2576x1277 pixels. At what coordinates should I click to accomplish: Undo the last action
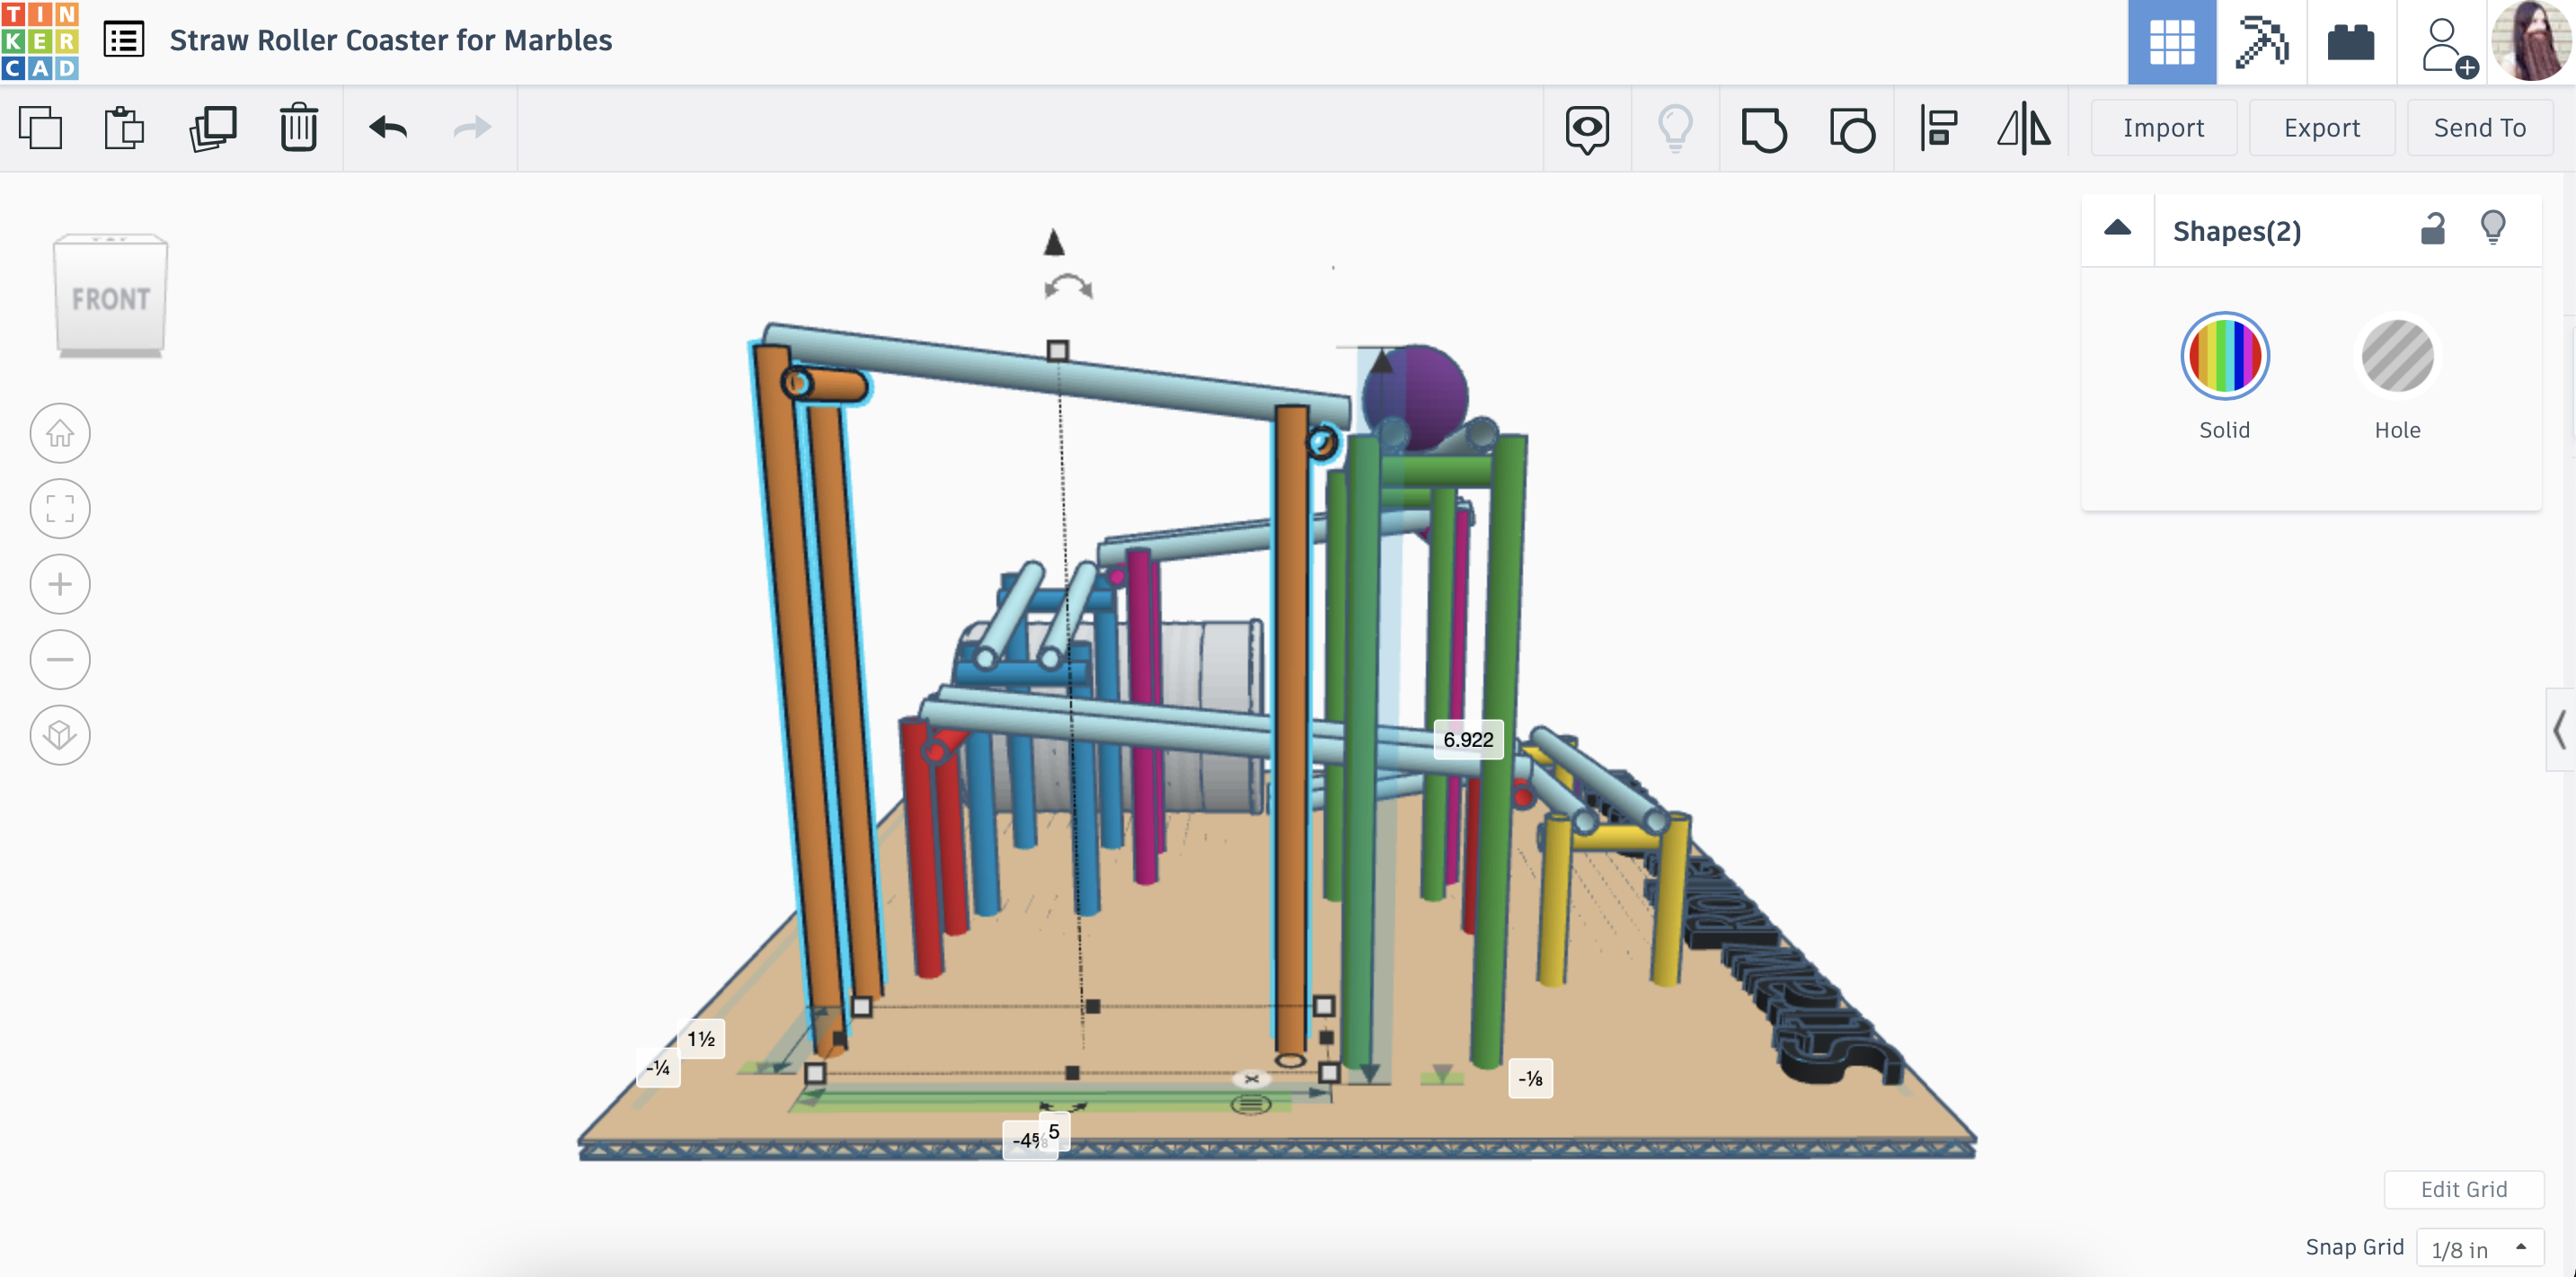[x=389, y=128]
